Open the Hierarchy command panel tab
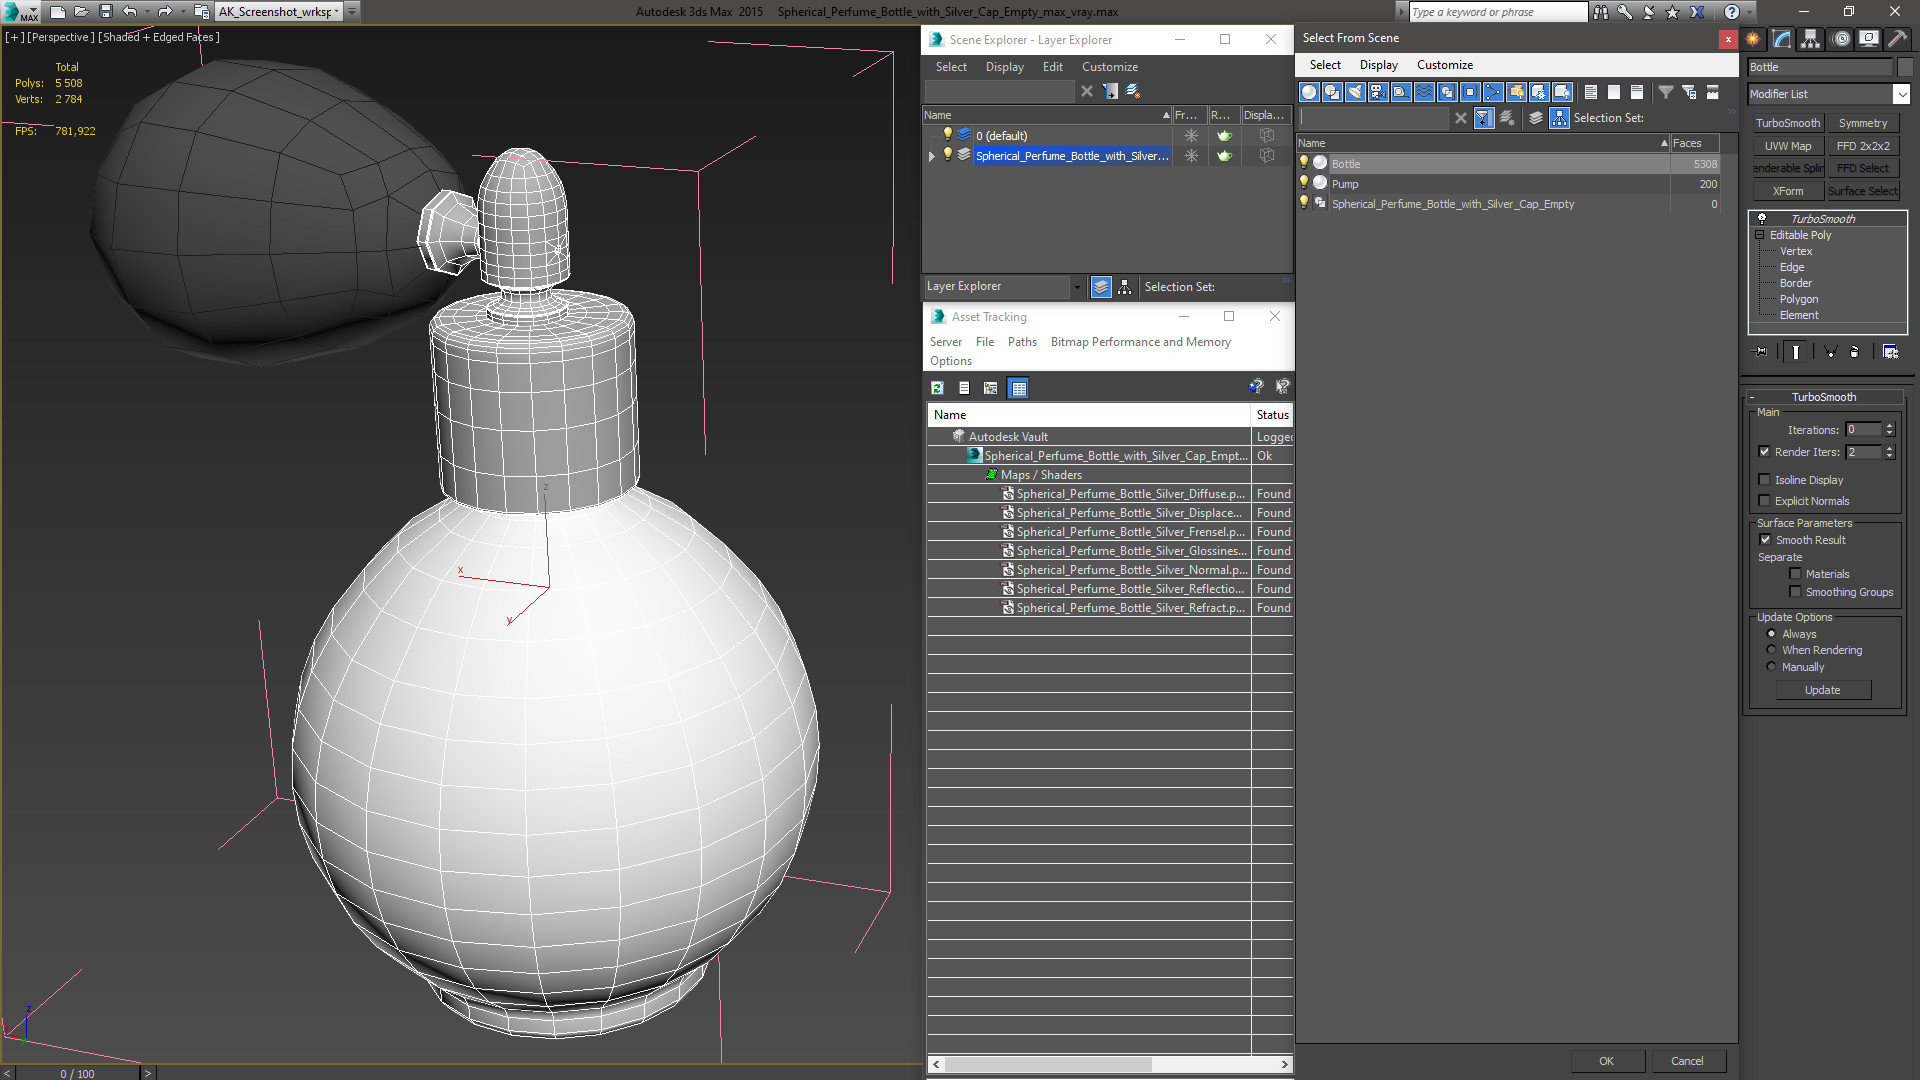The width and height of the screenshot is (1920, 1080). pos(1811,39)
